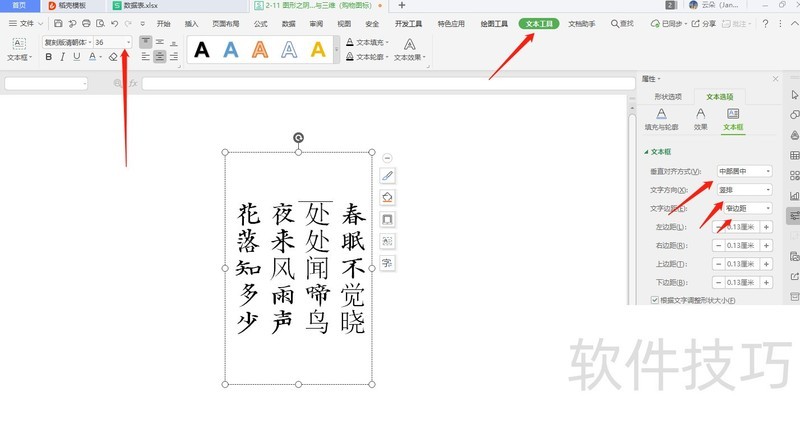This screenshot has height=424, width=800.
Task: Click the Redo arrow icon
Action: pyautogui.click(x=128, y=23)
